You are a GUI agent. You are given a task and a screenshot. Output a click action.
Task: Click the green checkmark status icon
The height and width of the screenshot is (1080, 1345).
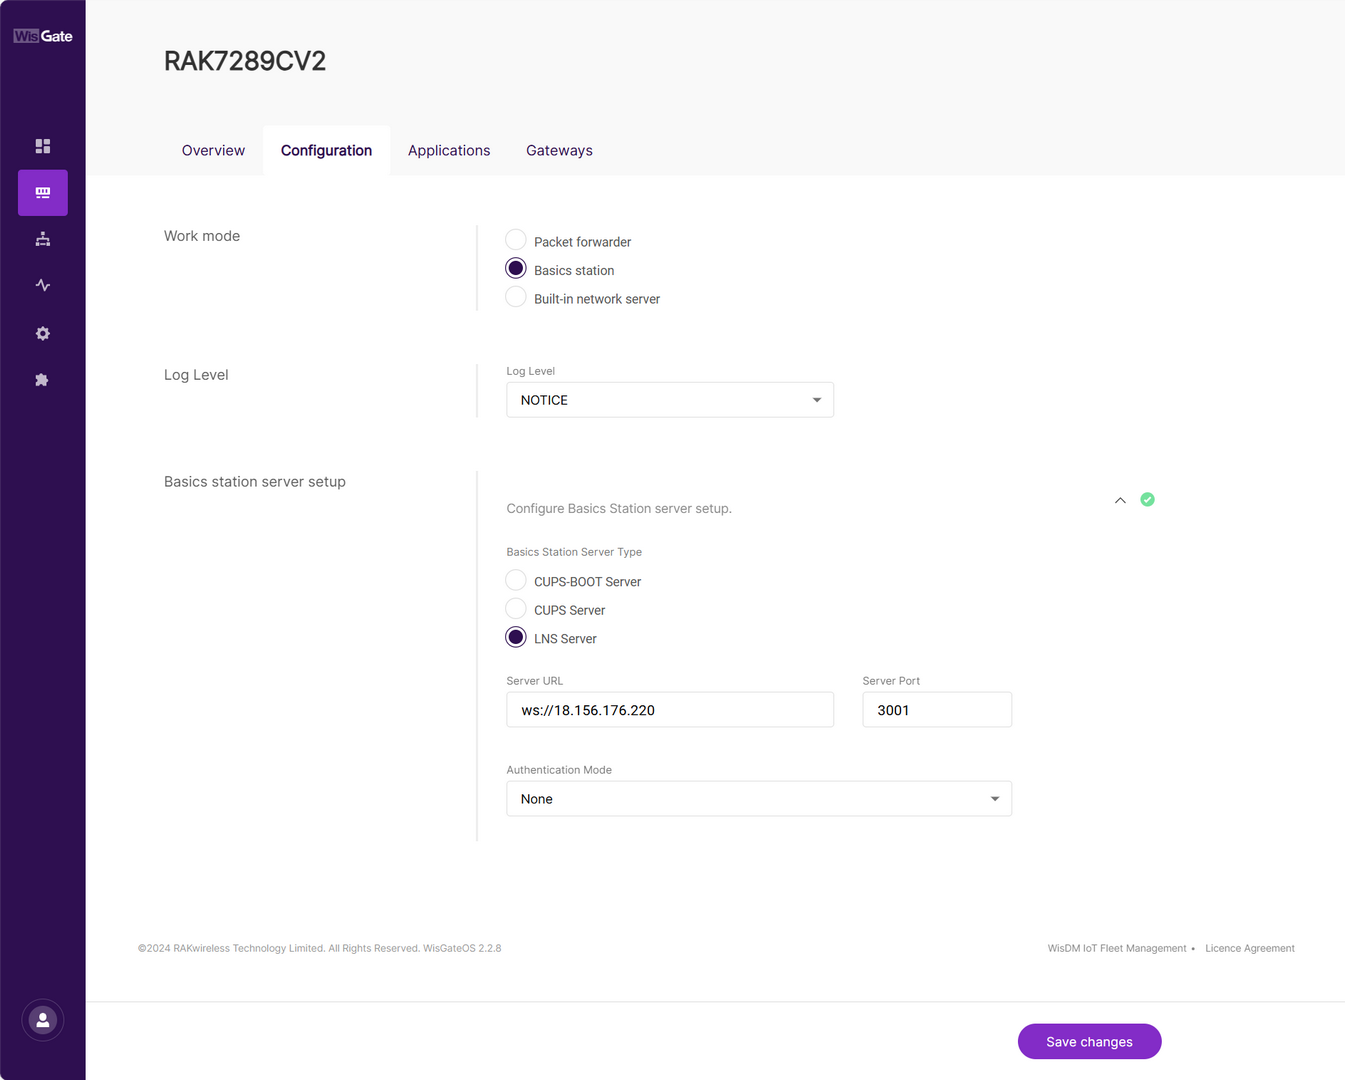coord(1148,499)
